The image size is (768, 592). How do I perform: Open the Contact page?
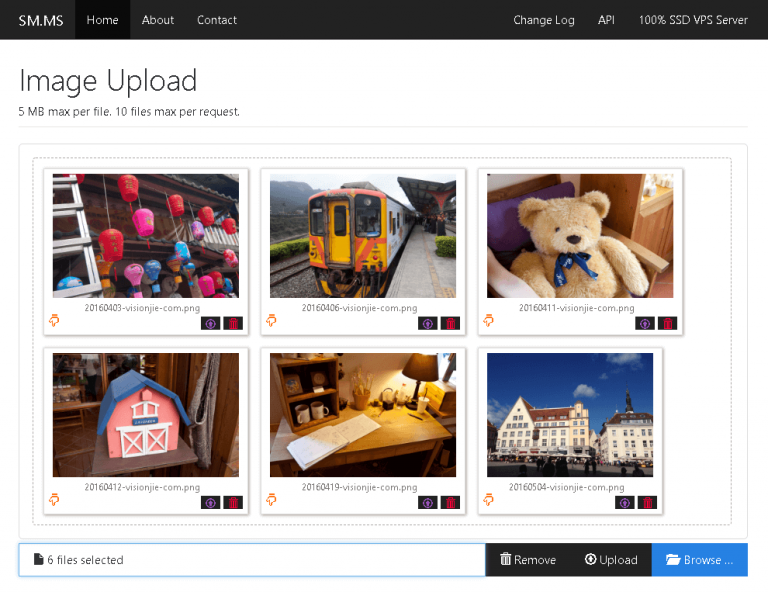(216, 20)
